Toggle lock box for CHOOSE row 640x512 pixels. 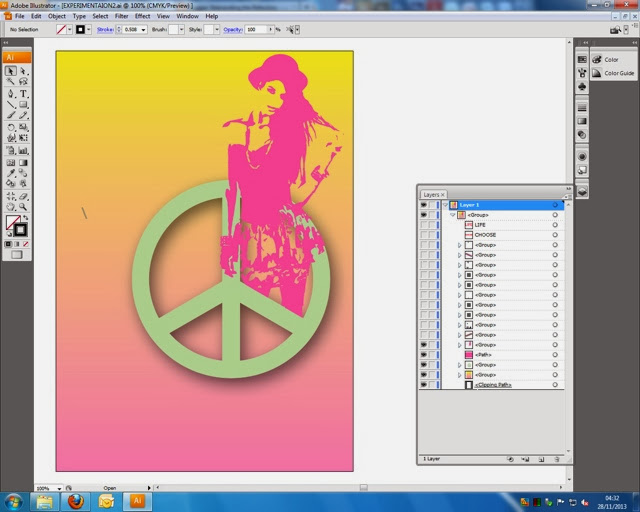pos(432,235)
